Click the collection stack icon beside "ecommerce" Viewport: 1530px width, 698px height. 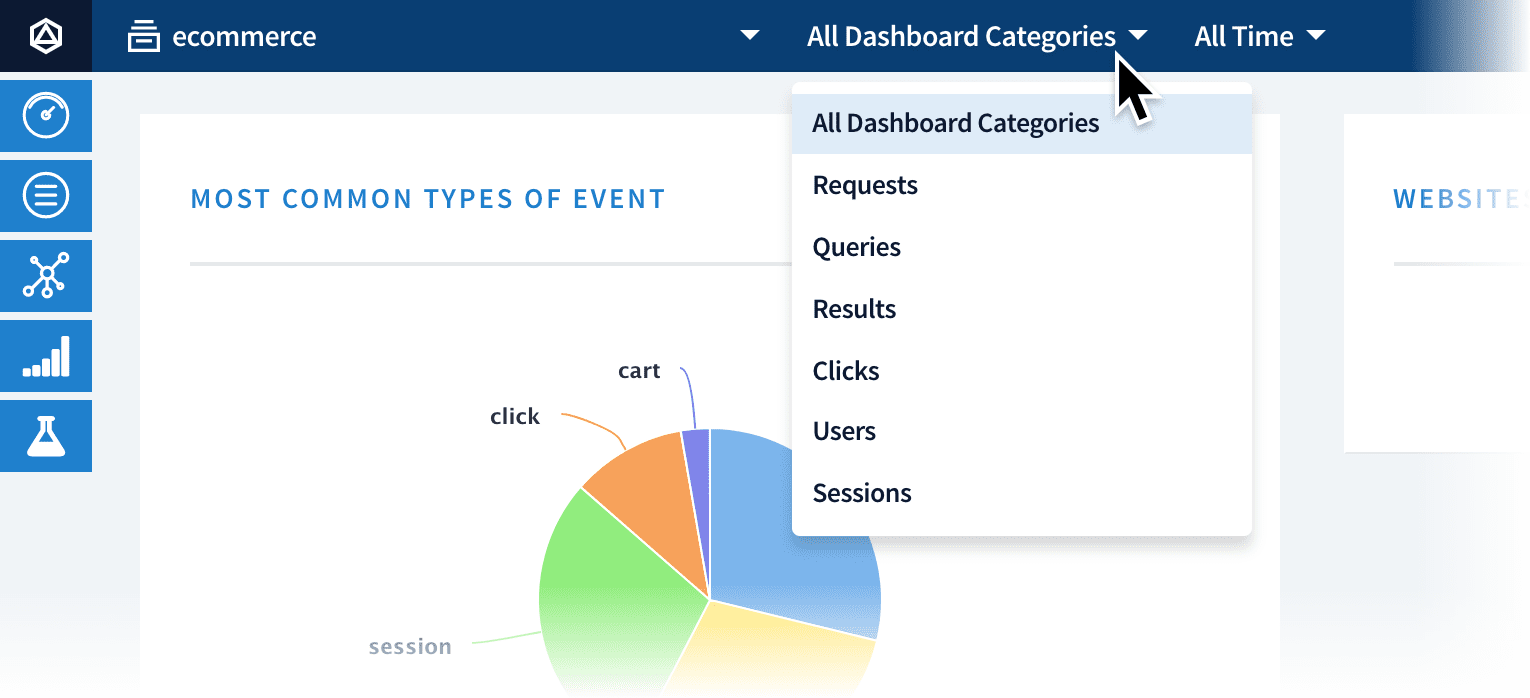coord(143,35)
